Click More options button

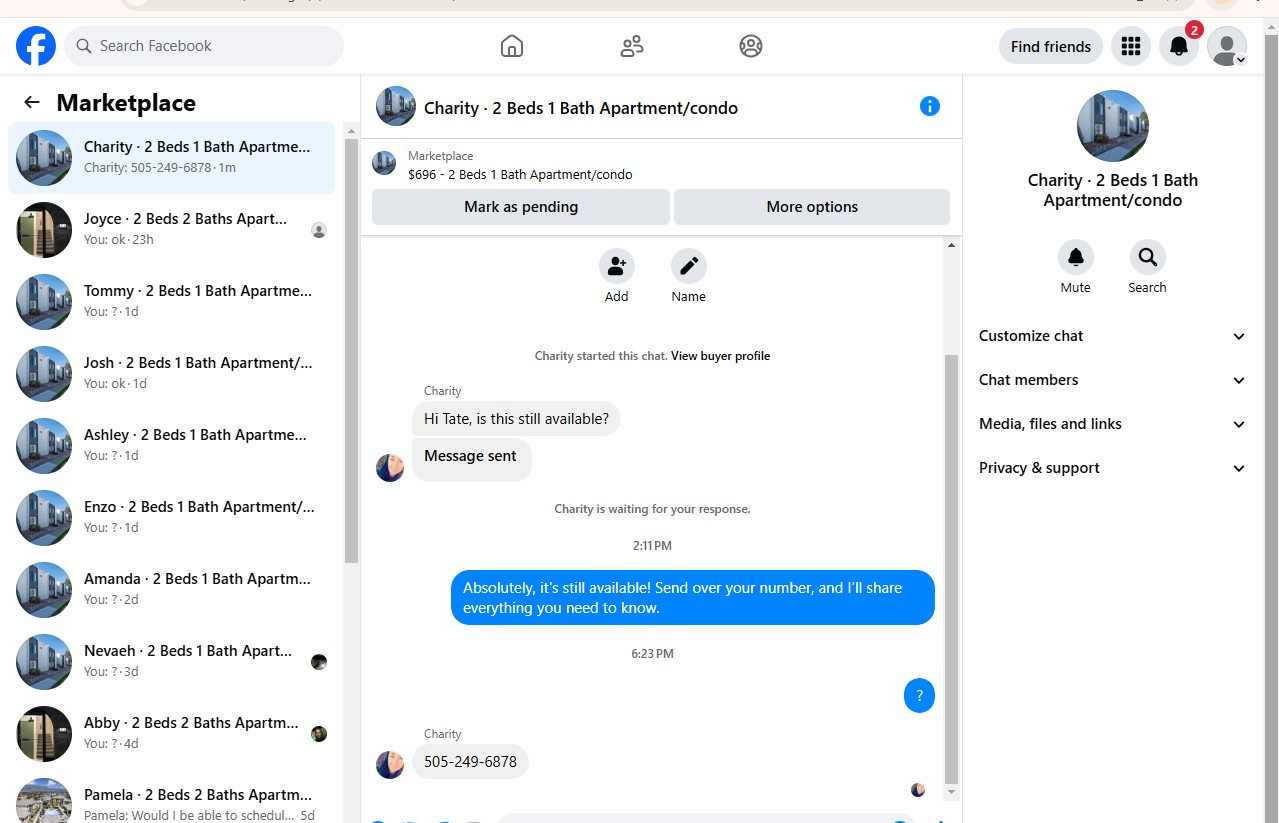tap(812, 207)
